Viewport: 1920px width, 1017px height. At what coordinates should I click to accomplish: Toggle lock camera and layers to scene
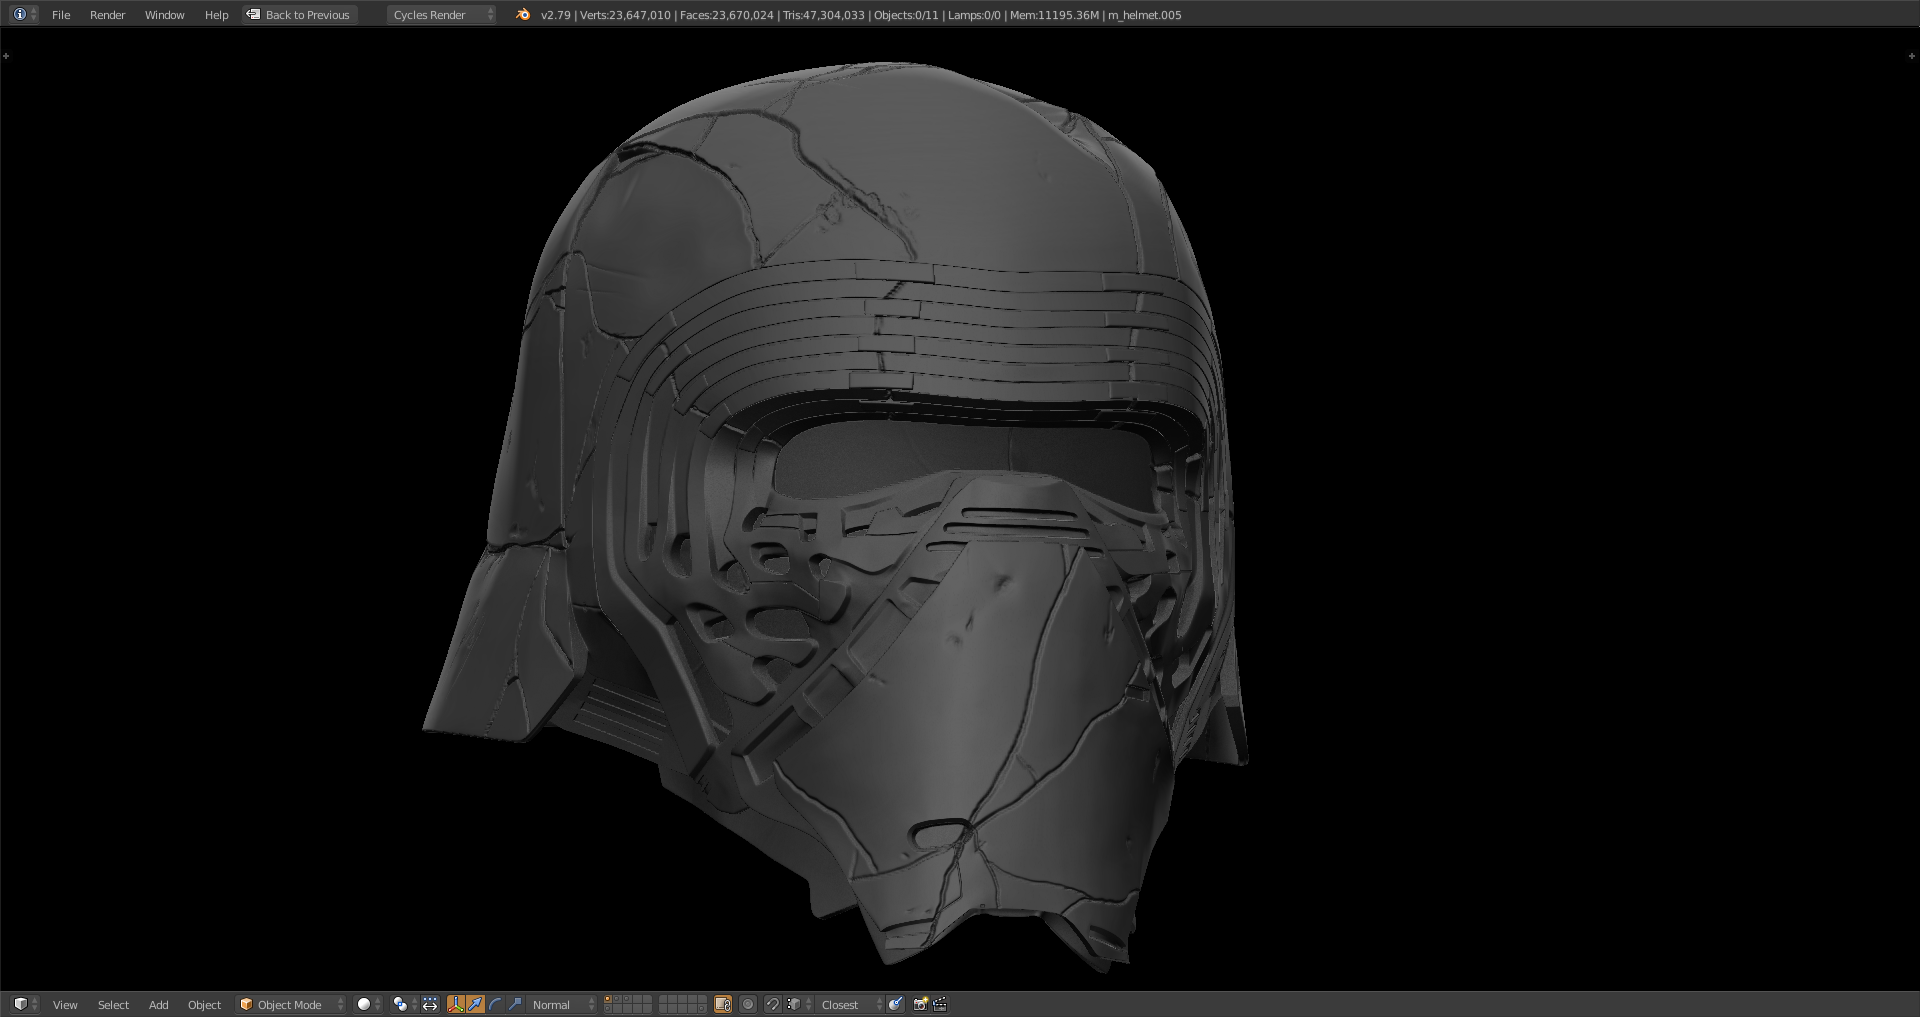(x=723, y=1004)
